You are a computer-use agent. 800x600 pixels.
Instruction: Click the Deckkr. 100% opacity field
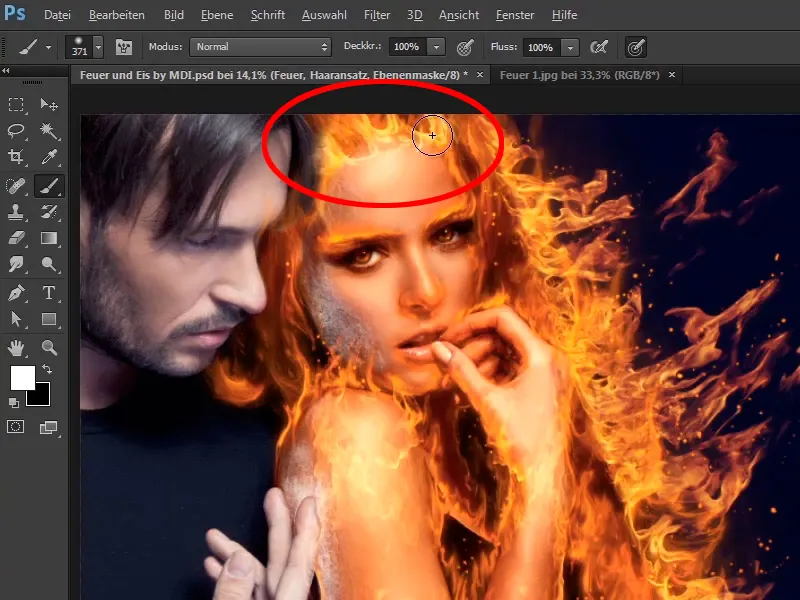pos(408,47)
